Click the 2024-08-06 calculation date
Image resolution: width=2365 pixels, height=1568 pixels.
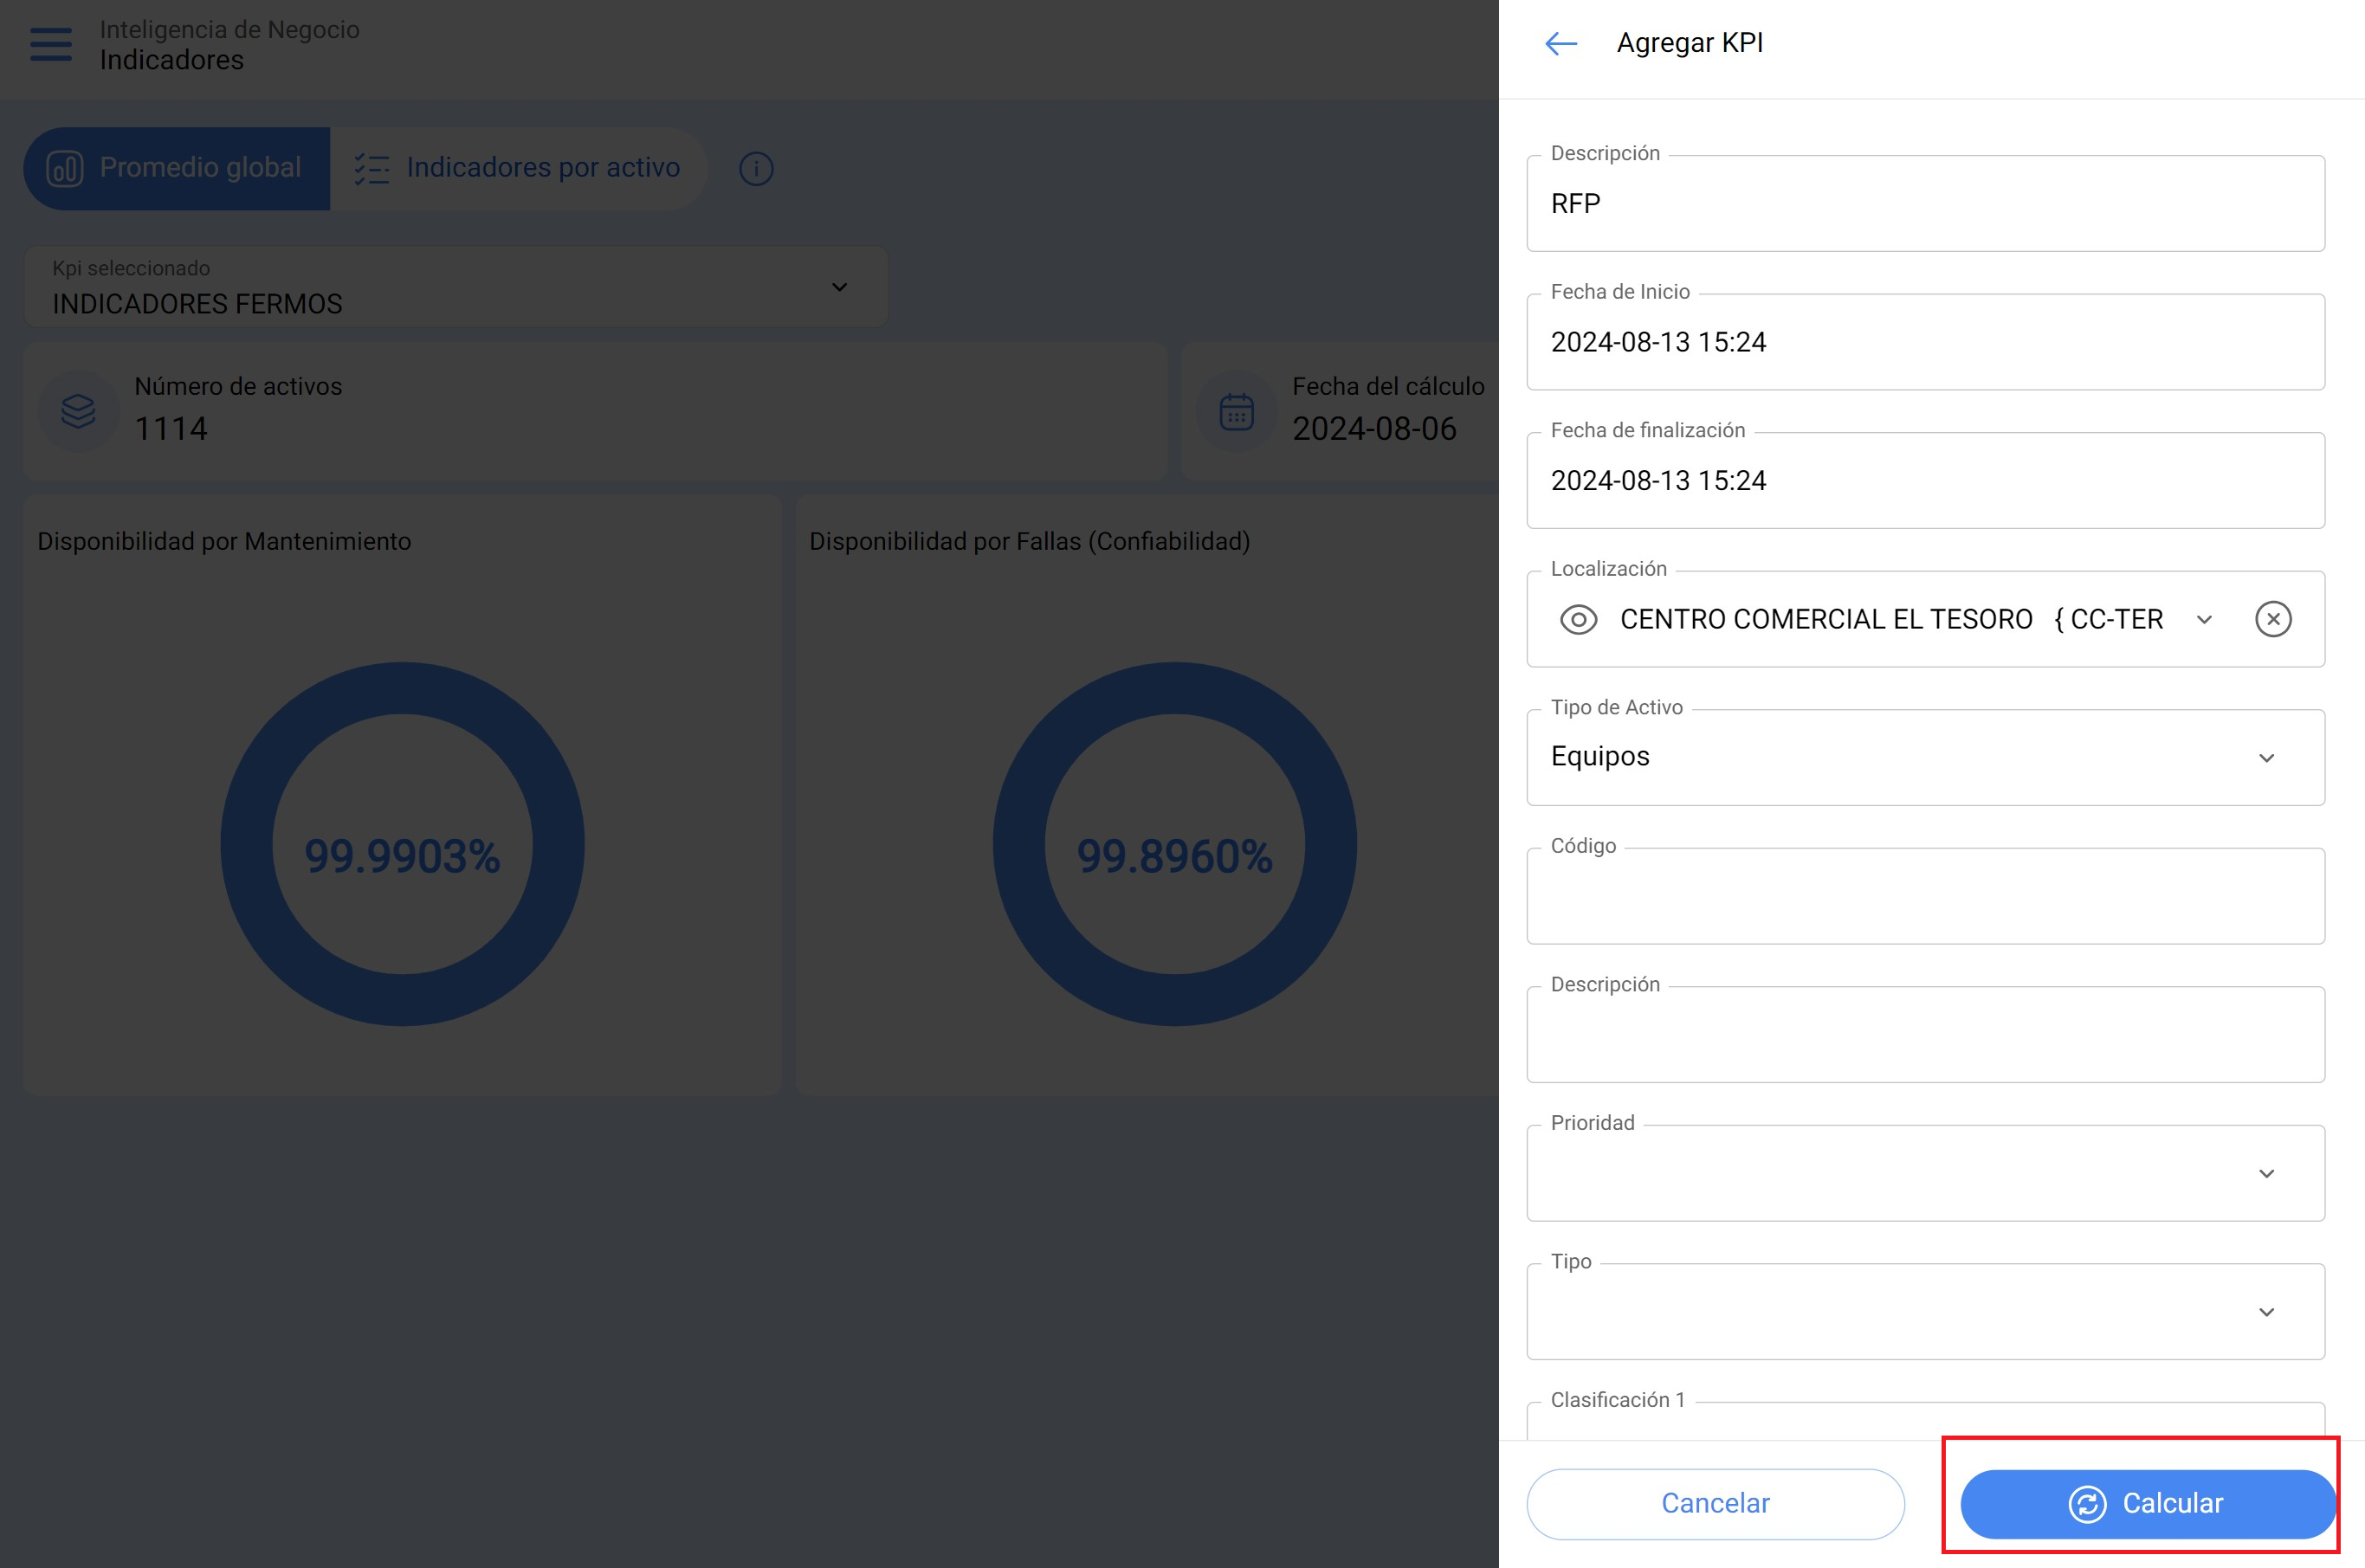tap(1374, 429)
